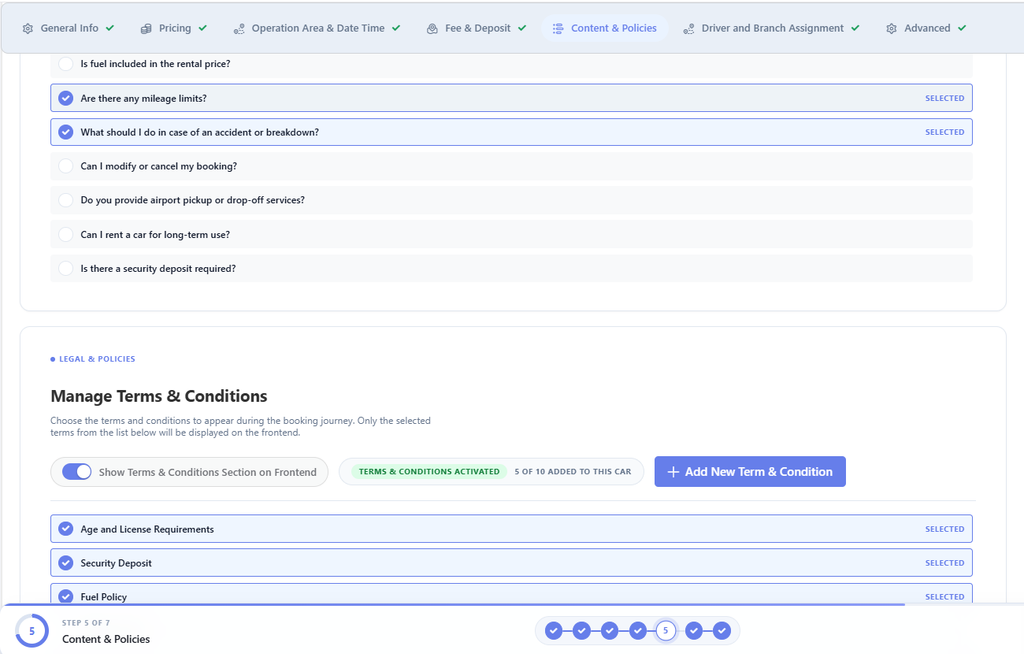The width and height of the screenshot is (1024, 654).
Task: Click the blue progress bar above the footer
Action: coord(453,605)
